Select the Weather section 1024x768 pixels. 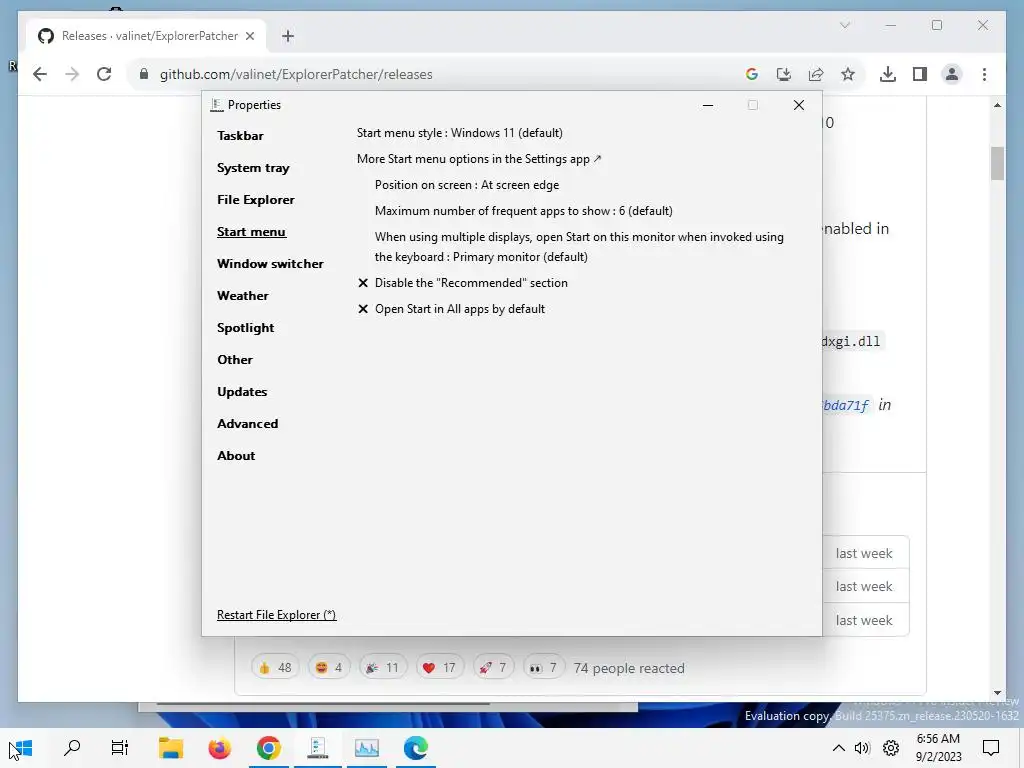[243, 296]
